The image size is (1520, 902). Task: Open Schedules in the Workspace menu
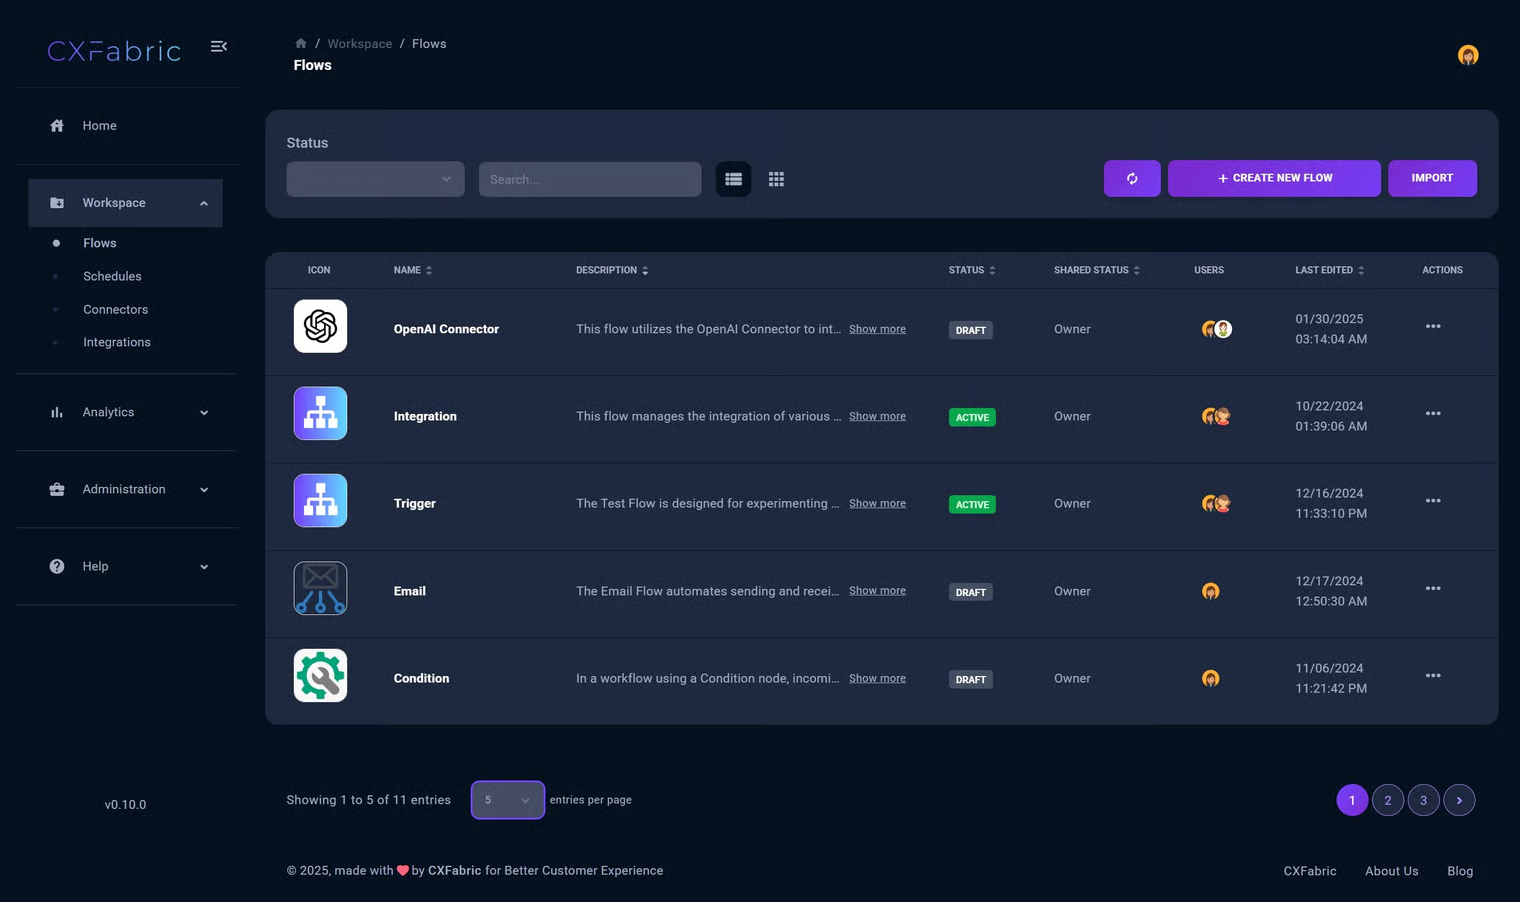pos(112,277)
